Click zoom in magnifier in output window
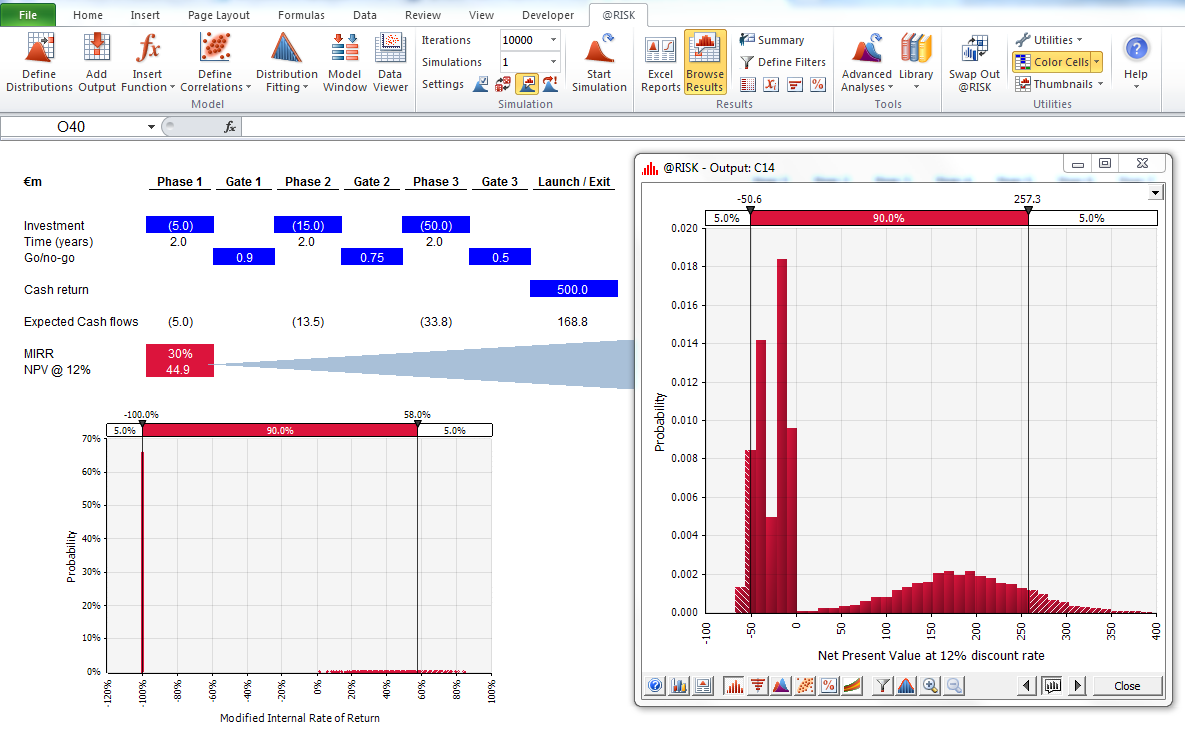This screenshot has width=1185, height=740. point(930,686)
